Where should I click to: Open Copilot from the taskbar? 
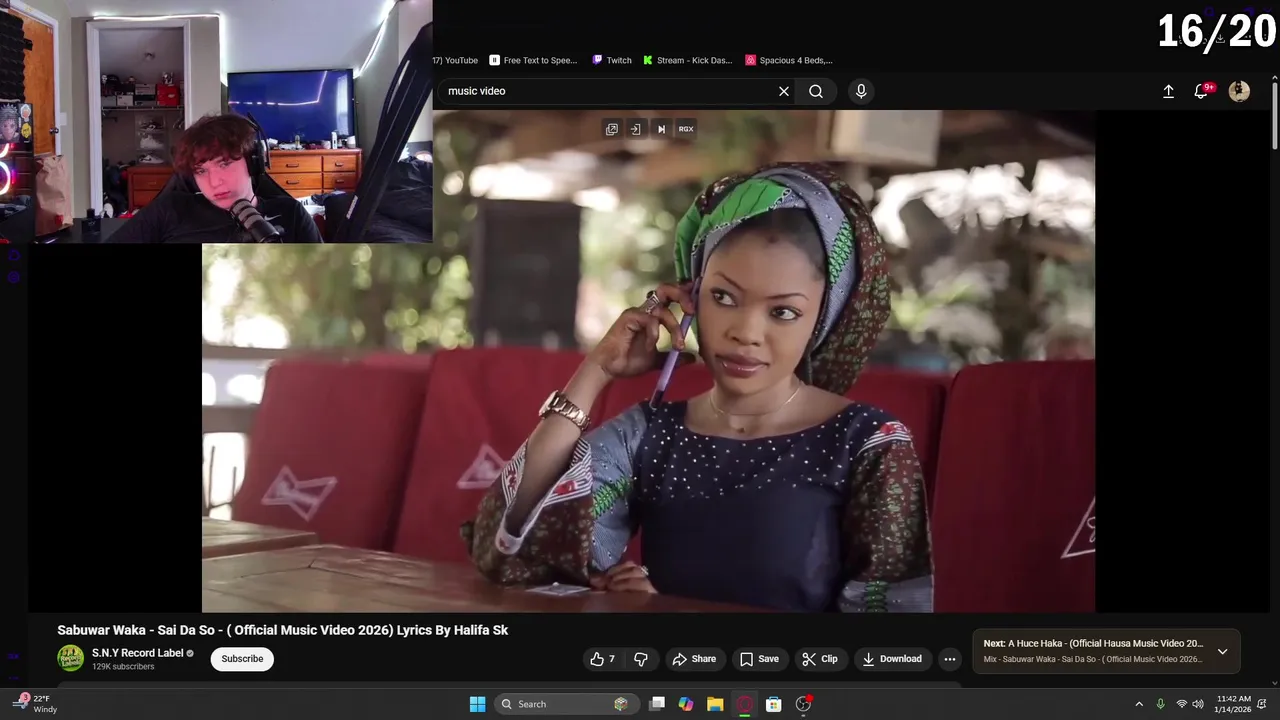tap(686, 704)
